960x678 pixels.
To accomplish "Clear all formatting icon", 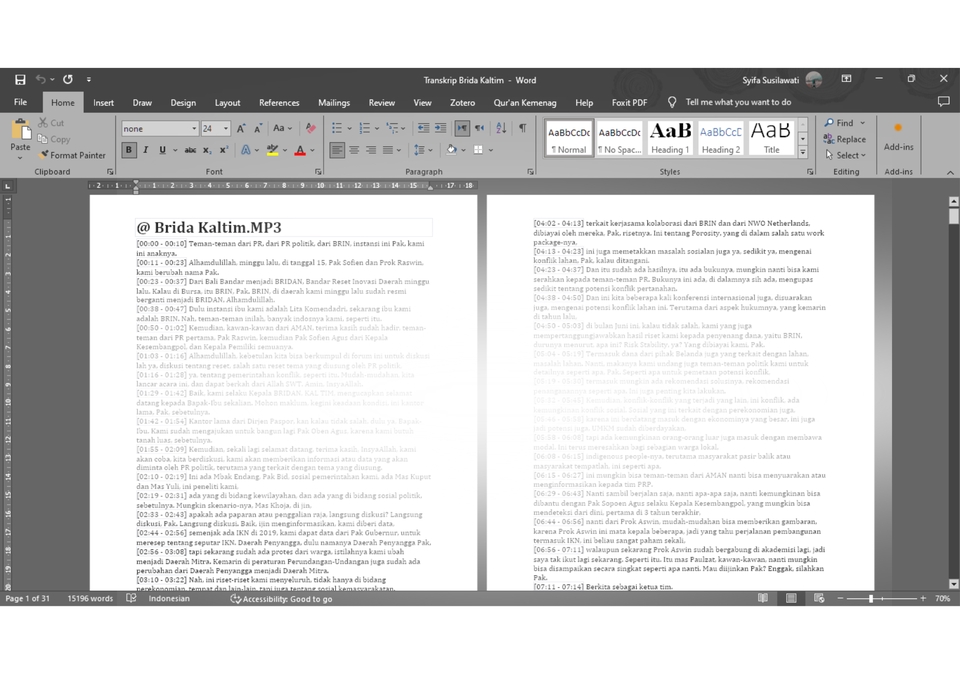I will tap(310, 129).
